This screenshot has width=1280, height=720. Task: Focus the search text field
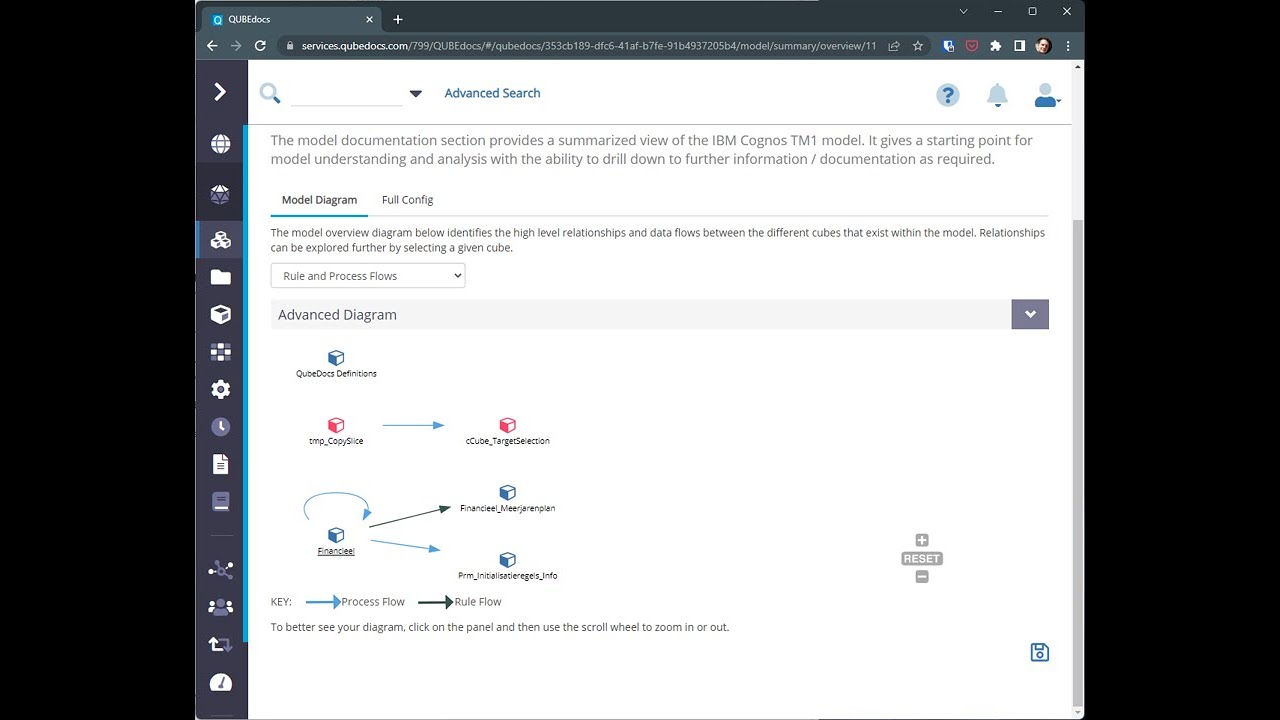tap(347, 94)
